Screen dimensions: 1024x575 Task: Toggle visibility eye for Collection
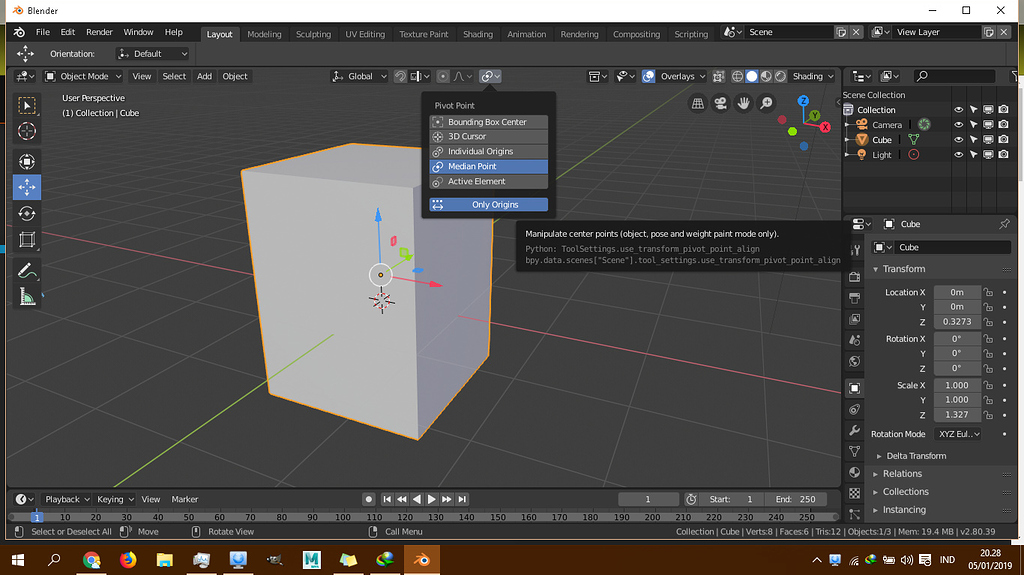point(958,110)
